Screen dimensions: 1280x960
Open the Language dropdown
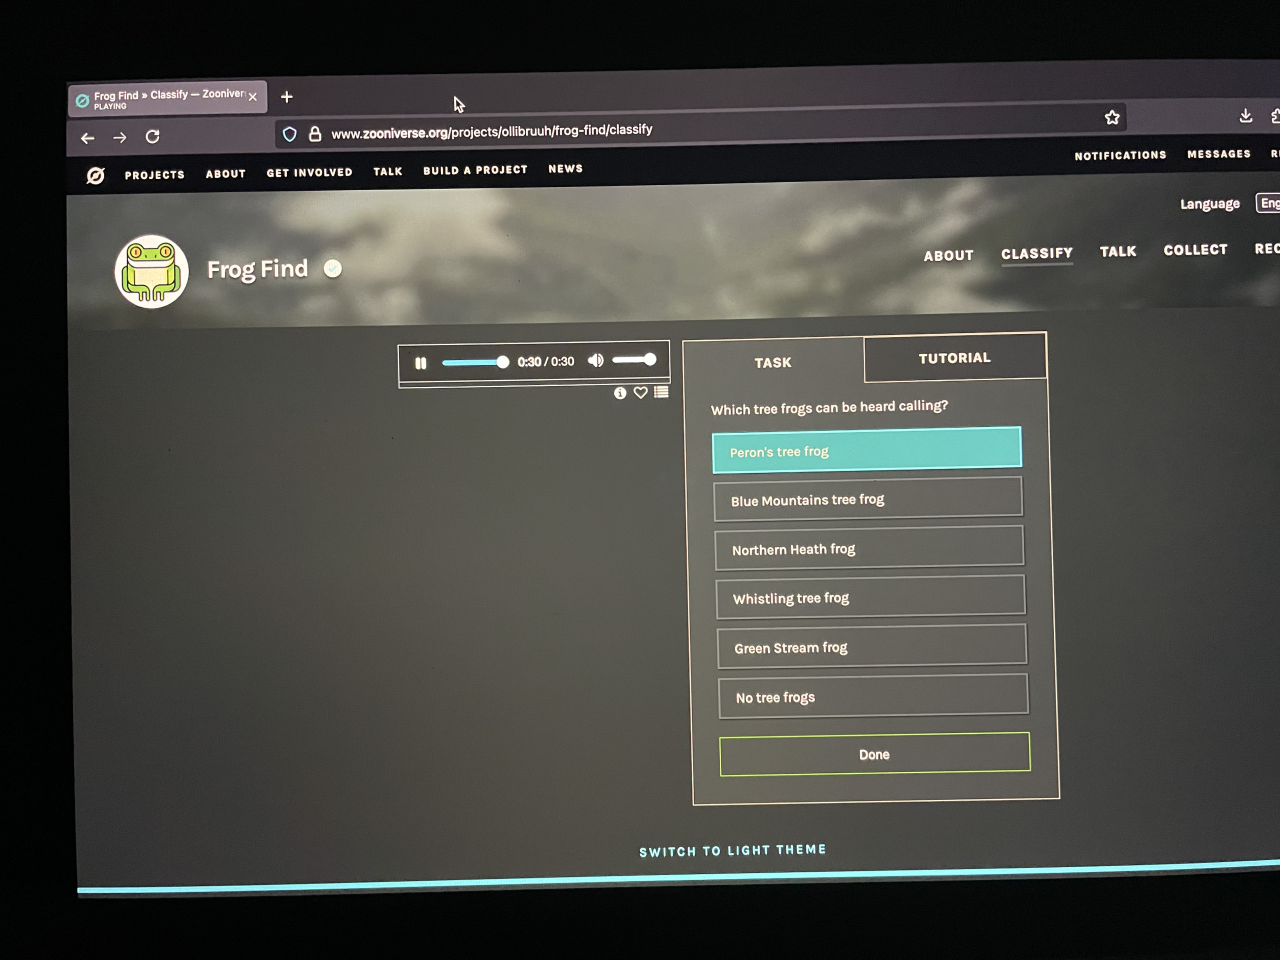[x=1267, y=202]
